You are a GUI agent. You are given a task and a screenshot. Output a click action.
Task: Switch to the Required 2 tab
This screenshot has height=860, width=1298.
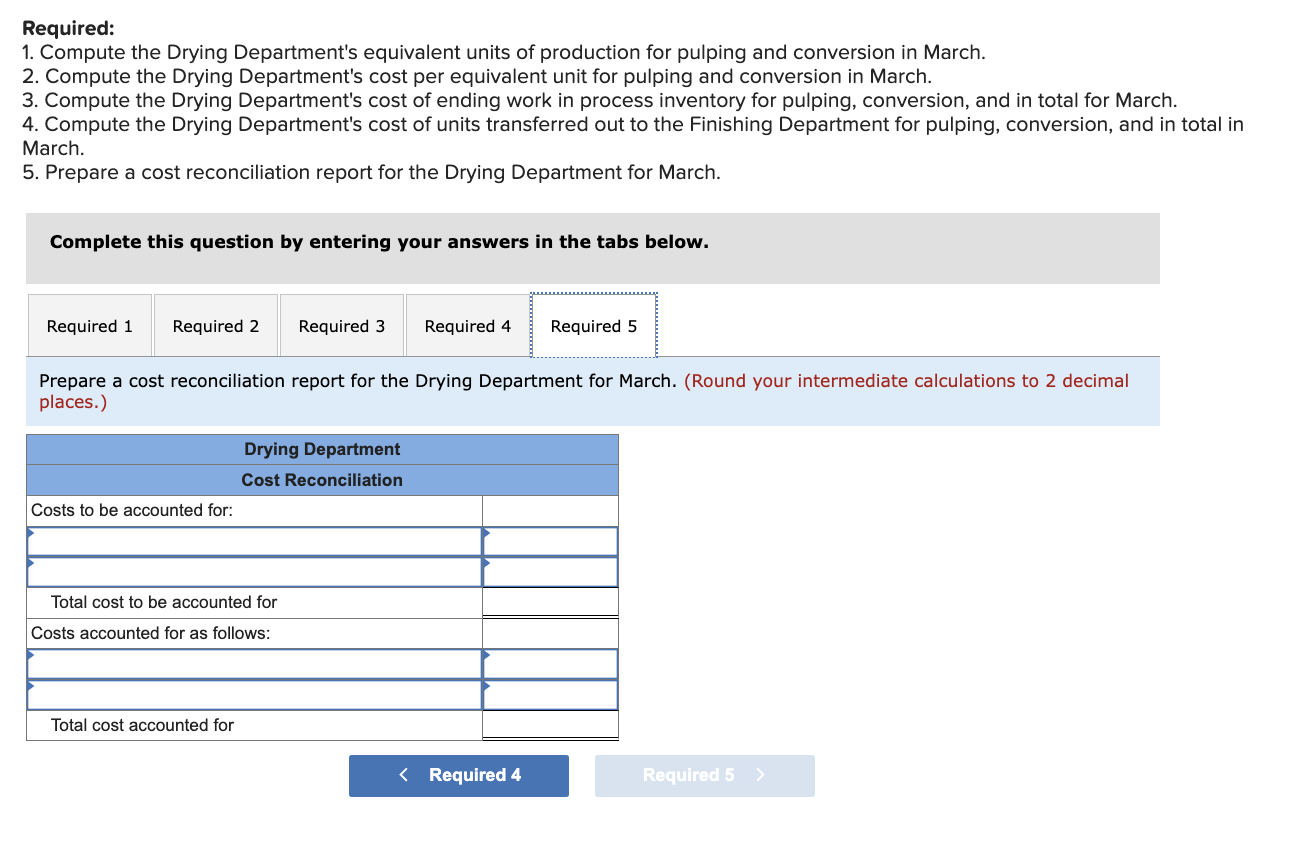pyautogui.click(x=216, y=326)
